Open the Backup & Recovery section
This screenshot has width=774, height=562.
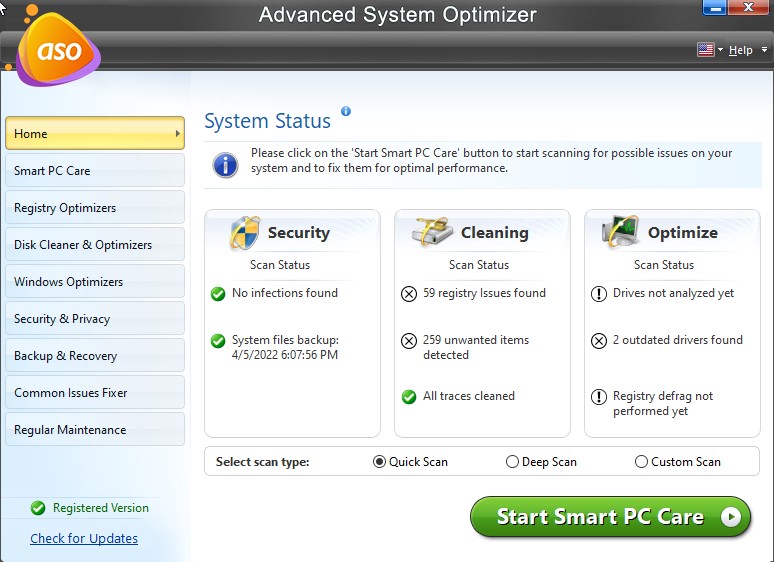[x=95, y=355]
